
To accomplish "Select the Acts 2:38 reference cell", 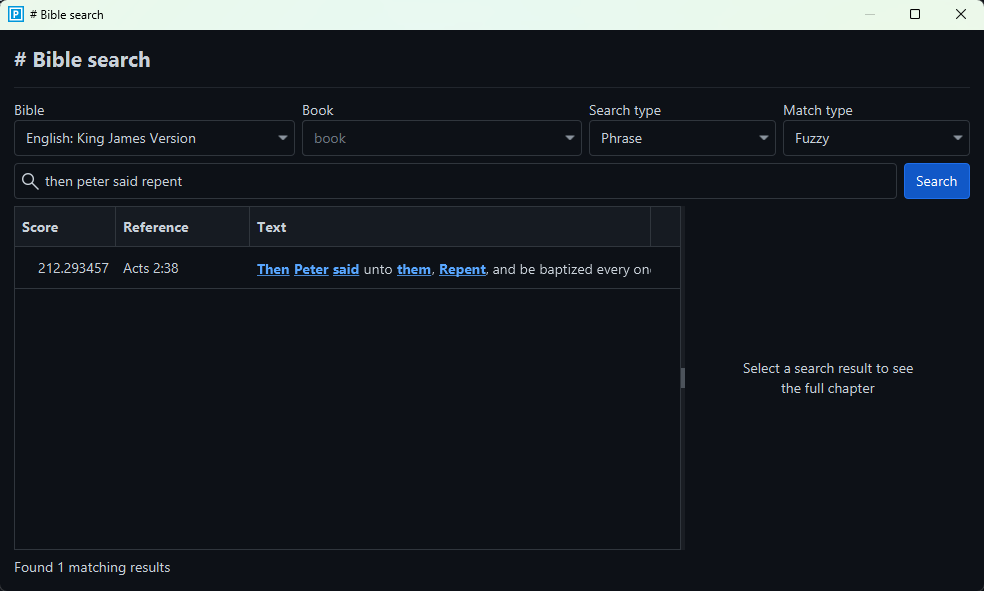I will pos(151,268).
